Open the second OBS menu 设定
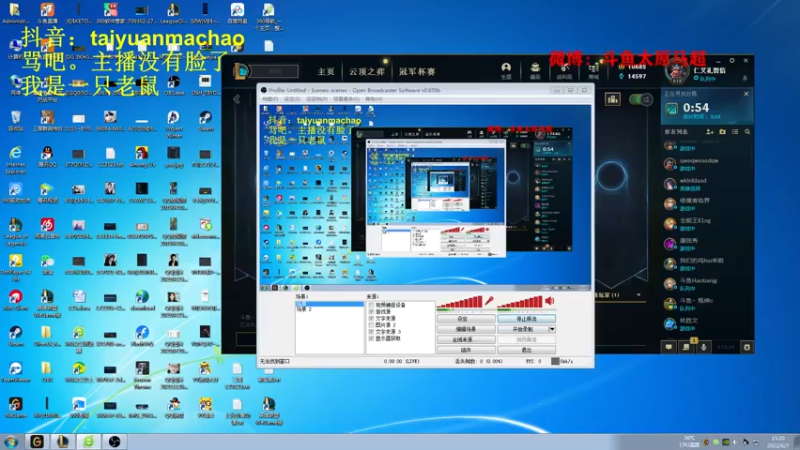 tap(292, 99)
